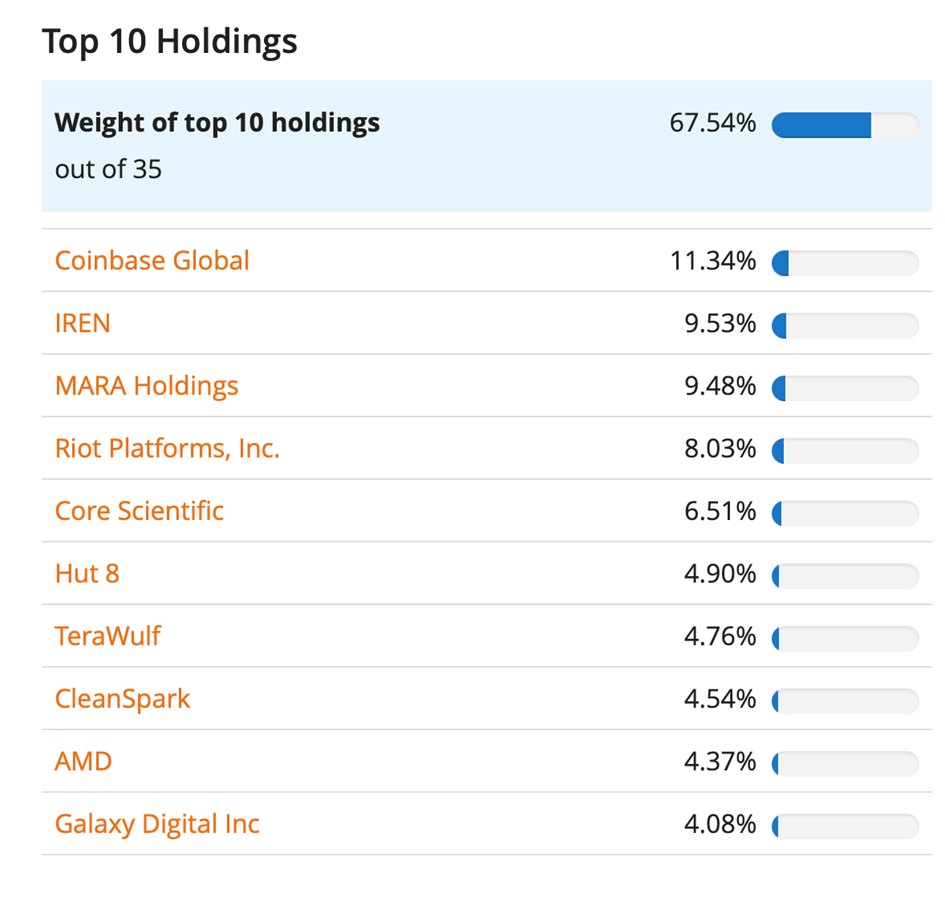Click the Coinbase Global weight progress bar
Screen dimensions: 945x902
tap(845, 263)
